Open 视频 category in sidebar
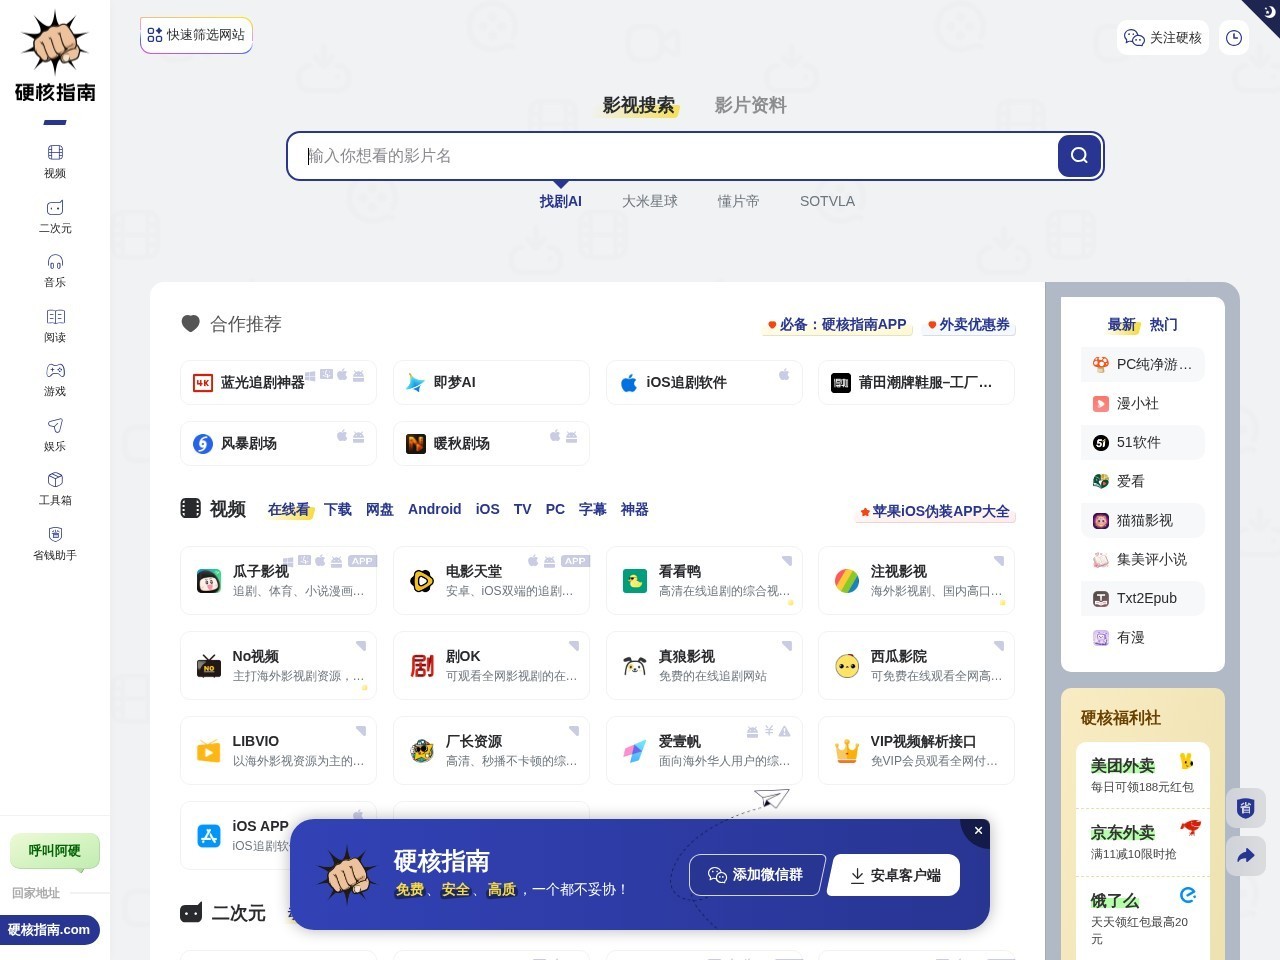The height and width of the screenshot is (960, 1280). click(x=55, y=162)
